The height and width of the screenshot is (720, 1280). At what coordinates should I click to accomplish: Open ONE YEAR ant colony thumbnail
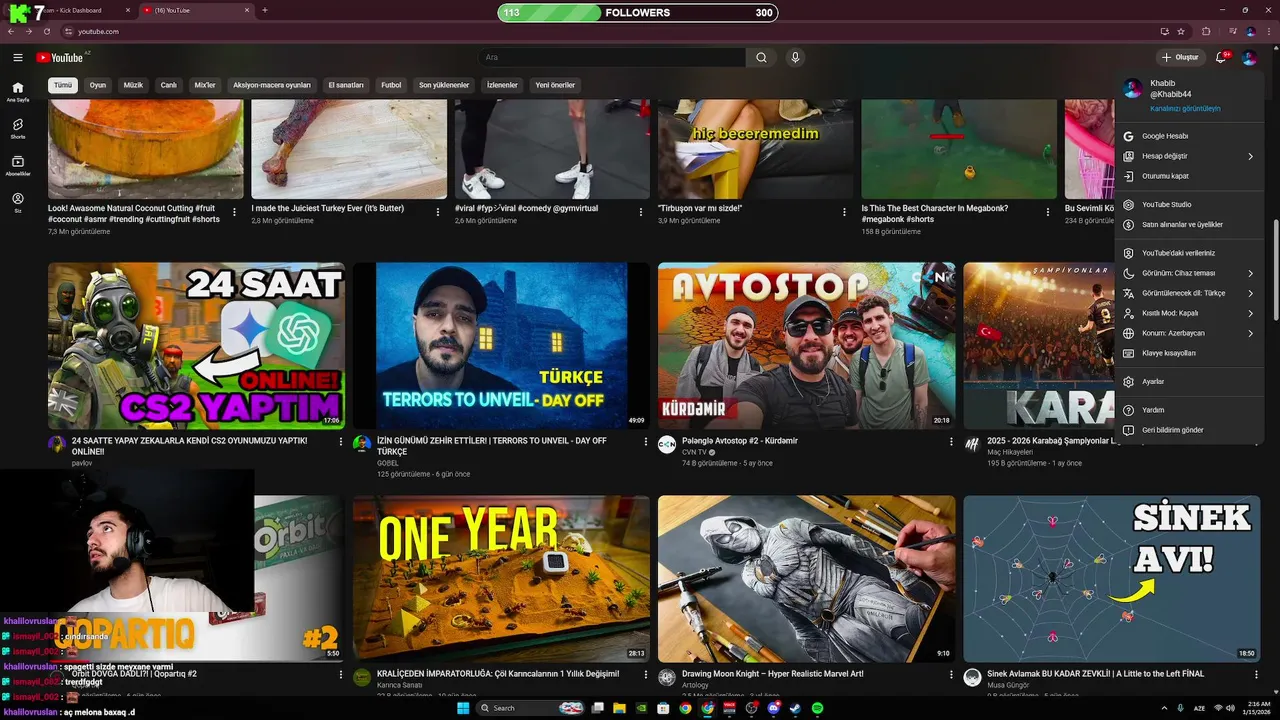(501, 579)
